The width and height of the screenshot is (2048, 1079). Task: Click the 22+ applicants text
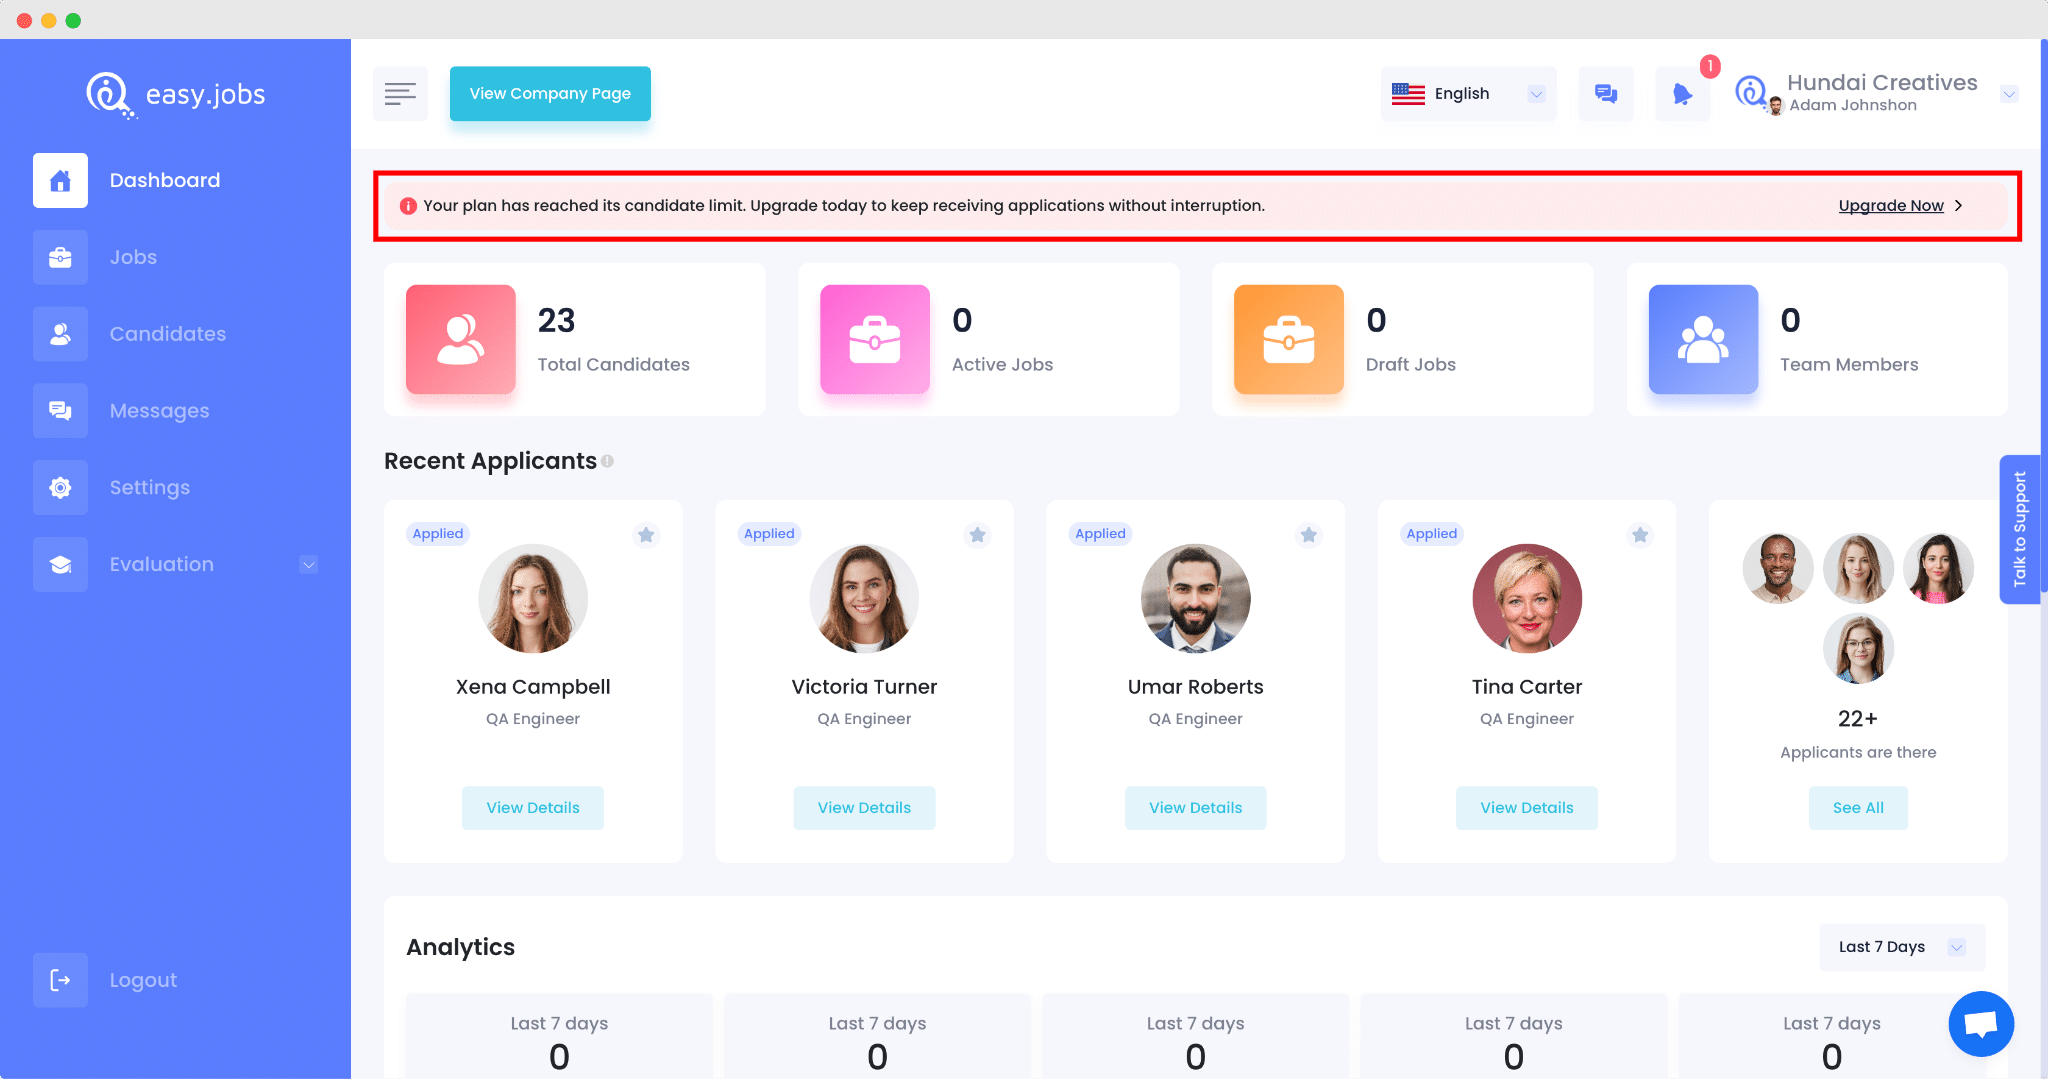1858,719
